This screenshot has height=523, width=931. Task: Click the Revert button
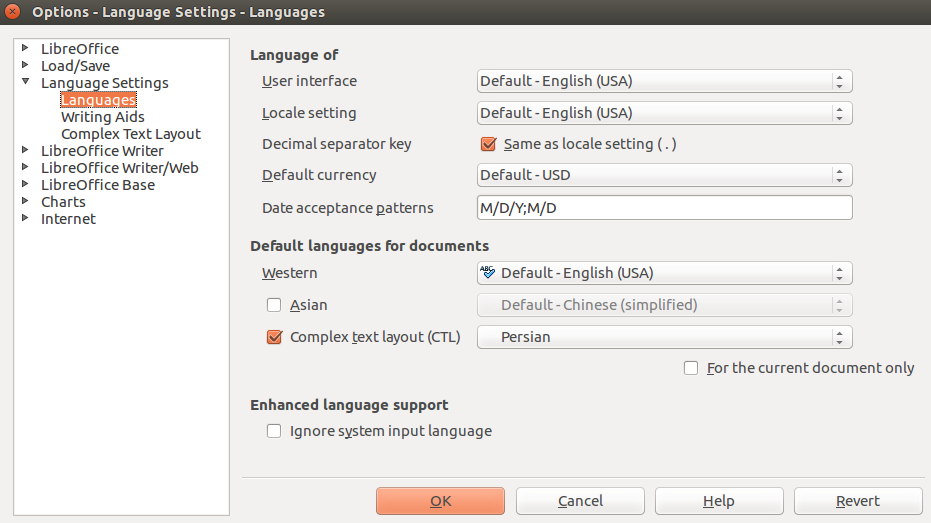tap(858, 501)
